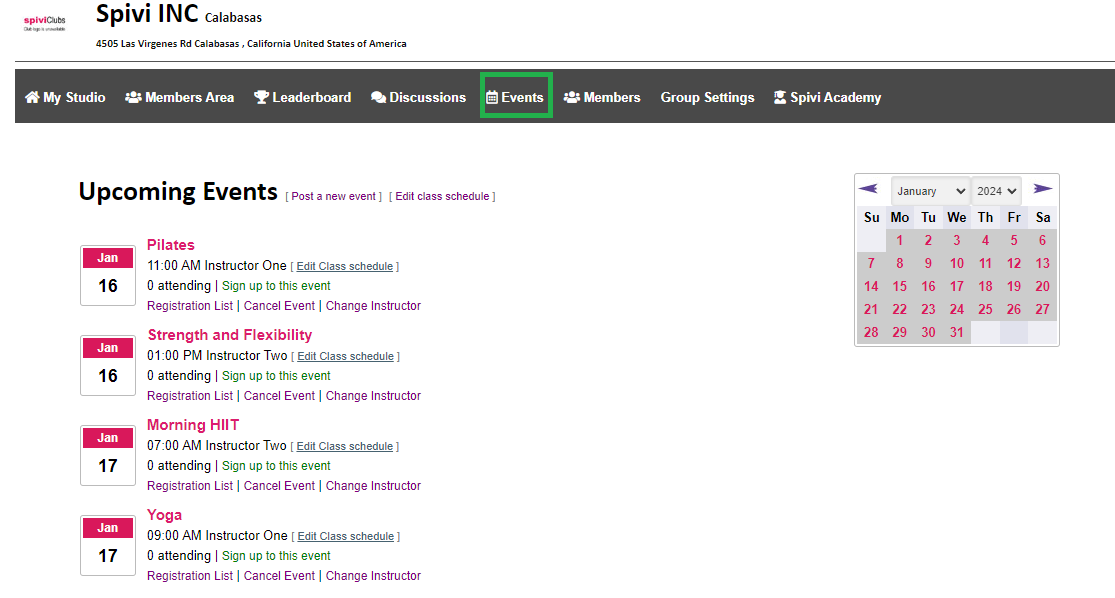This screenshot has width=1115, height=598.
Task: Open the year dropdown showing 2024
Action: click(x=997, y=191)
